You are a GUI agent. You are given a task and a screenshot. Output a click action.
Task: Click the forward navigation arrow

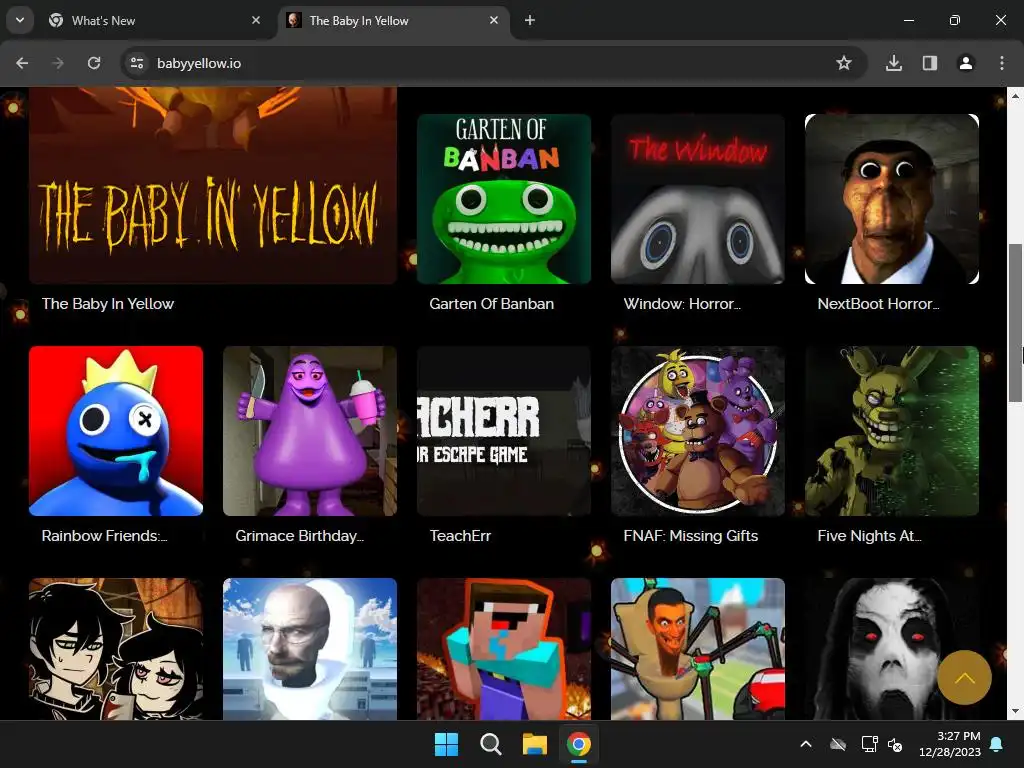[x=58, y=63]
